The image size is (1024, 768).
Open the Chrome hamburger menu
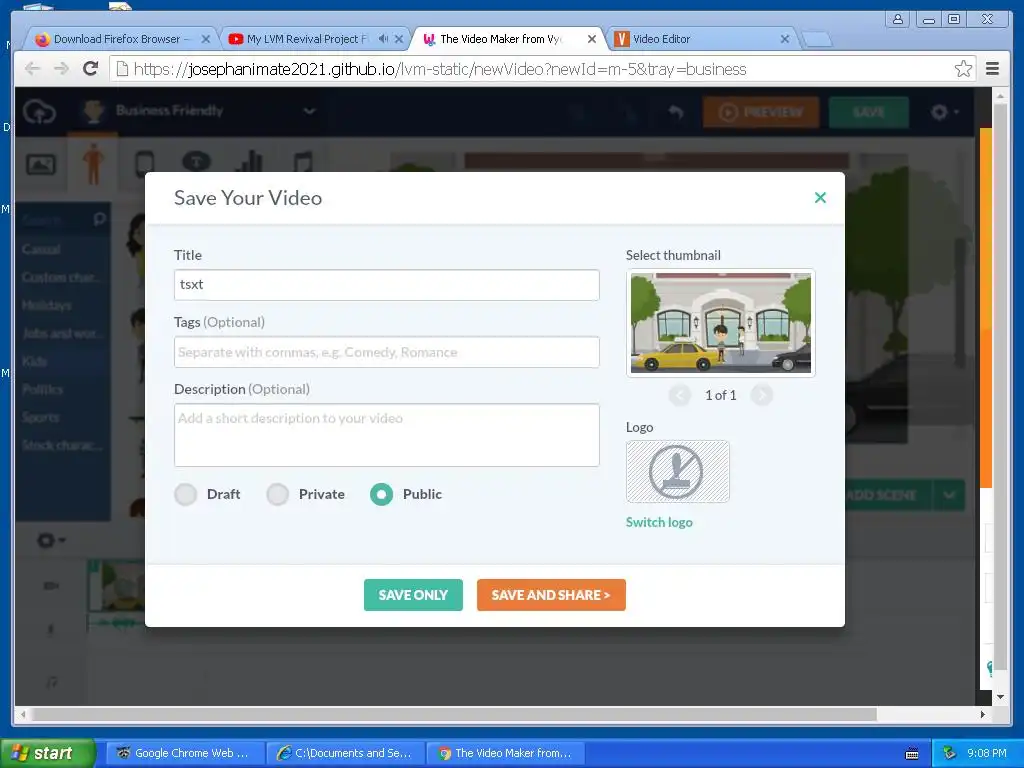993,69
